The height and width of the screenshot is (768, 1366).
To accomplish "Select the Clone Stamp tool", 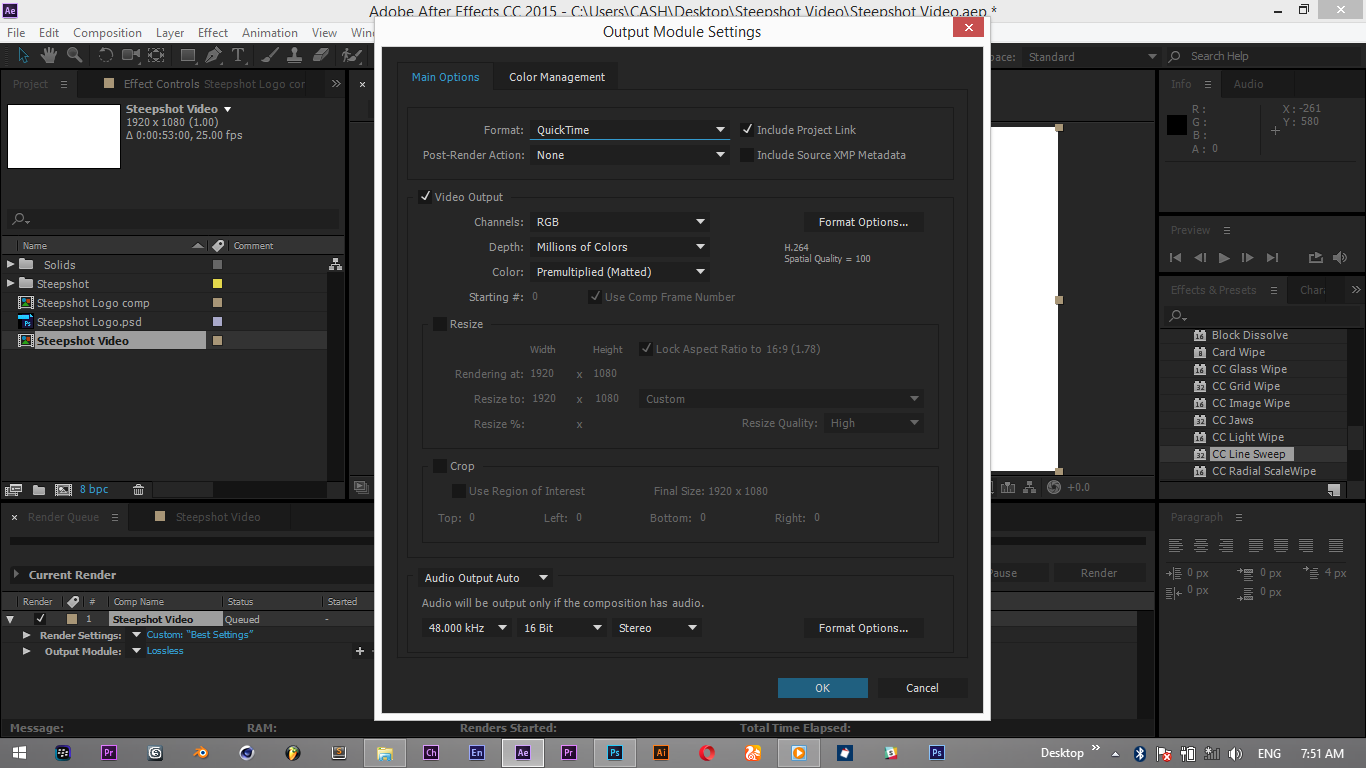I will pos(295,55).
